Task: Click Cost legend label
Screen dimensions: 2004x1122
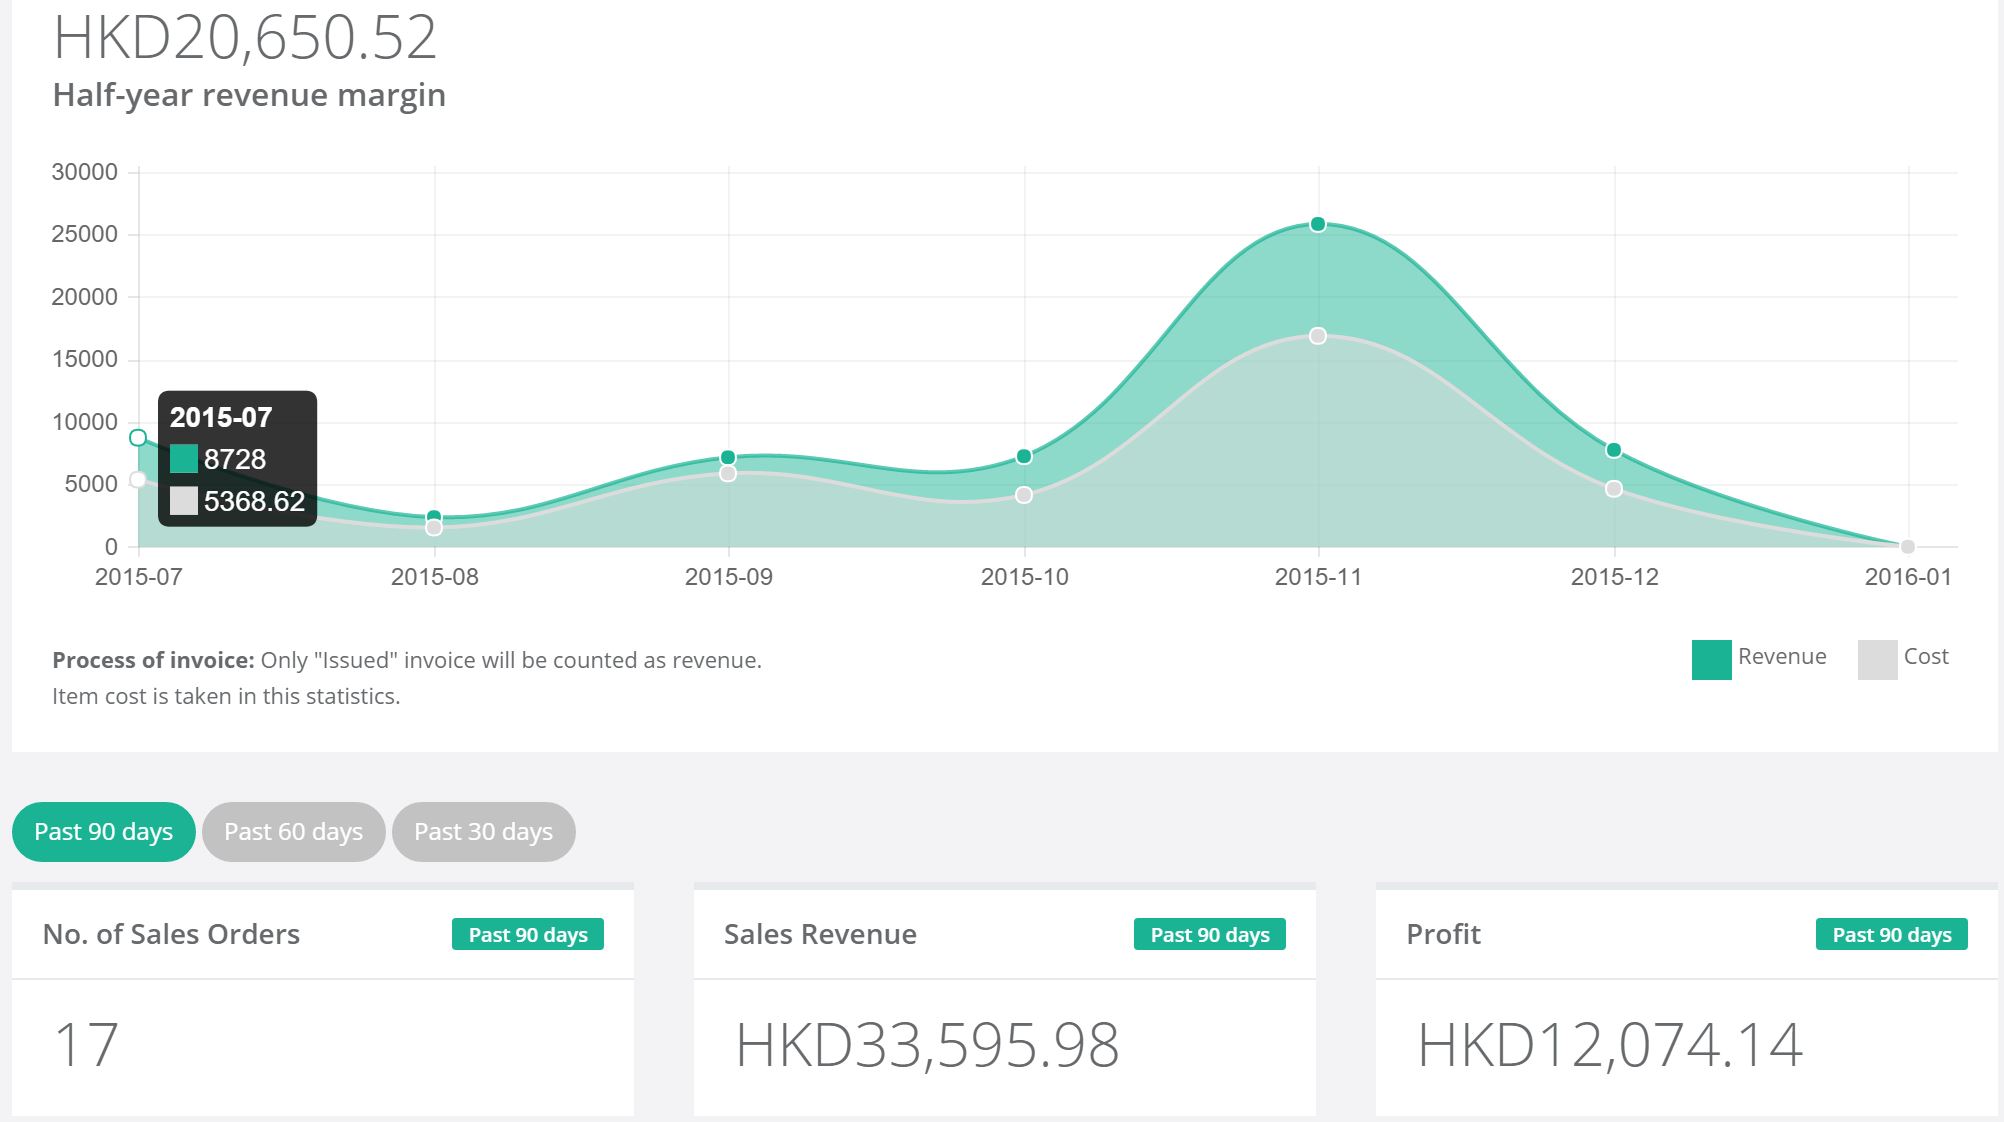Action: tap(1926, 657)
